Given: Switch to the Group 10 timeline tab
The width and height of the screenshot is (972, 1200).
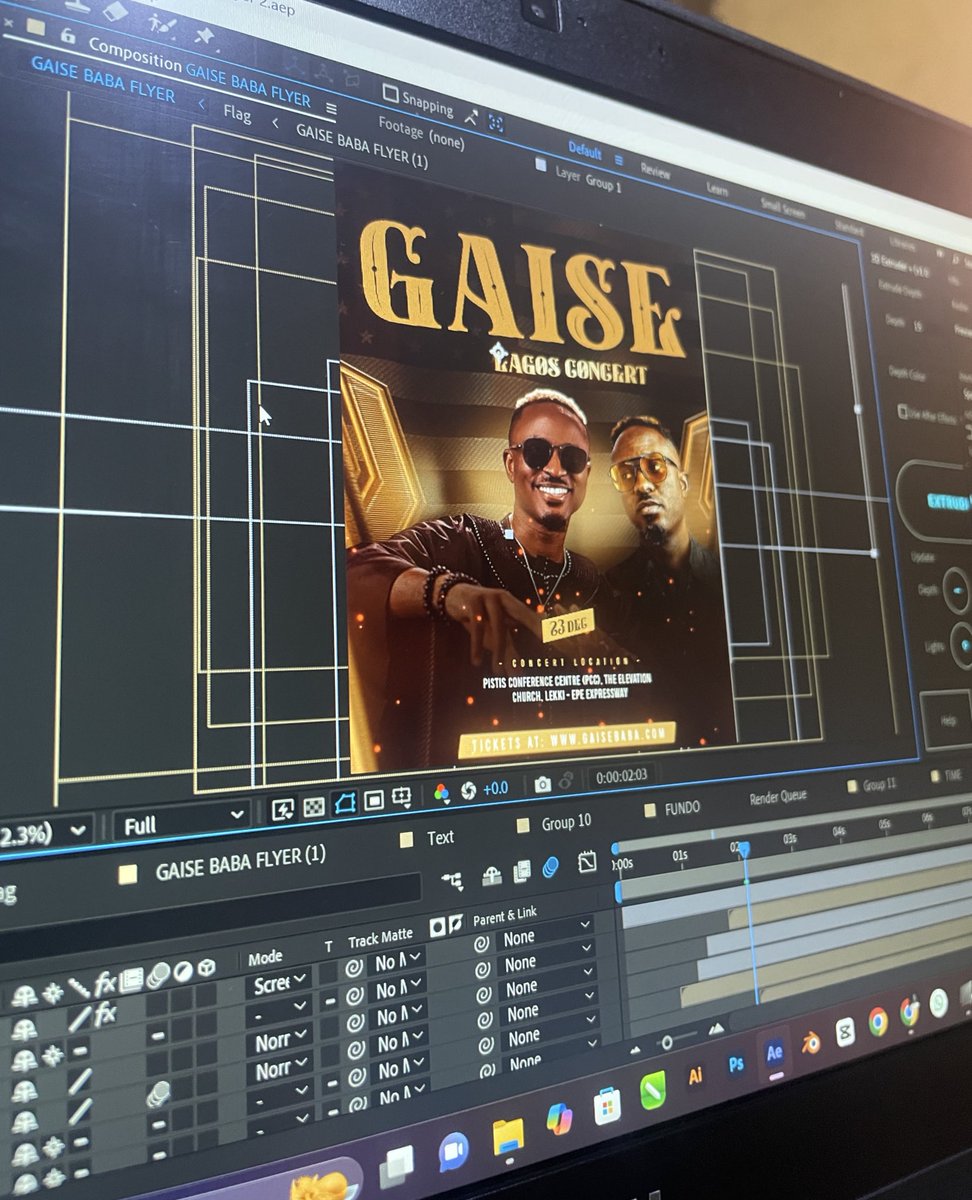Looking at the screenshot, I should coord(566,822).
